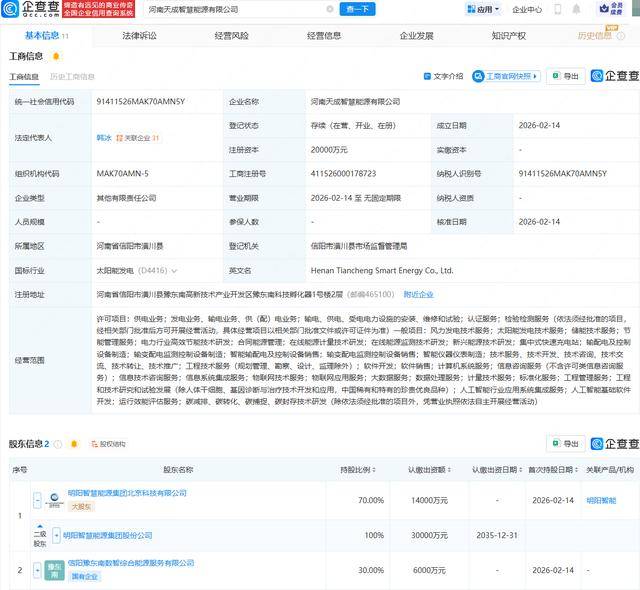Collapse the first shareholder's sub-shareholder row
The image size is (640, 590).
(37, 501)
